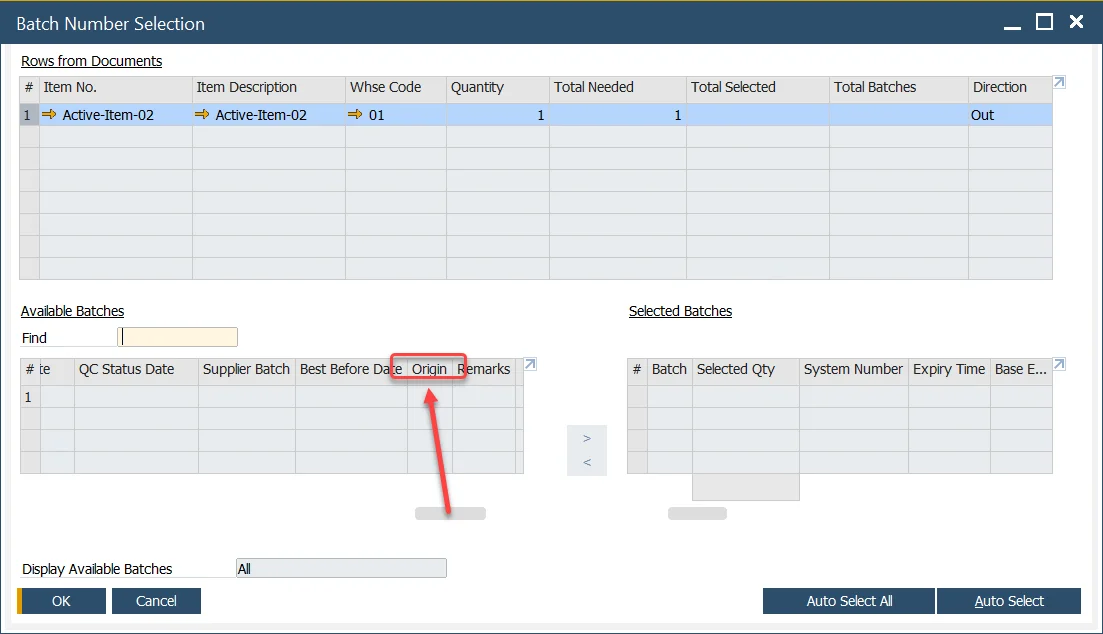Click the right arrow to move batch to Selected
The width and height of the screenshot is (1103, 634).
[587, 436]
